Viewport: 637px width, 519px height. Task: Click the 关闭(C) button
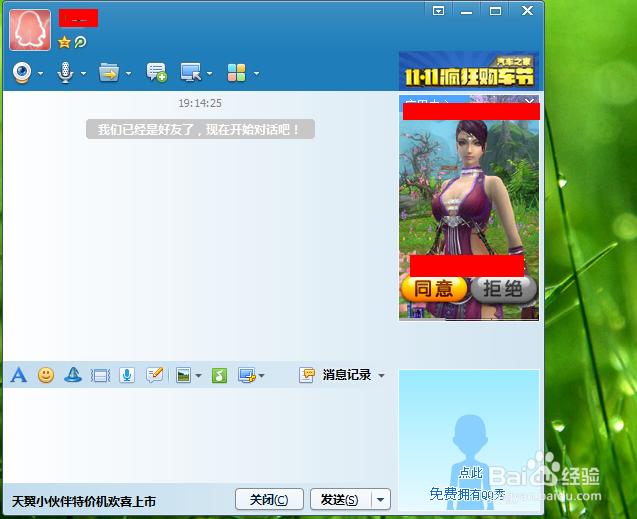tap(269, 499)
